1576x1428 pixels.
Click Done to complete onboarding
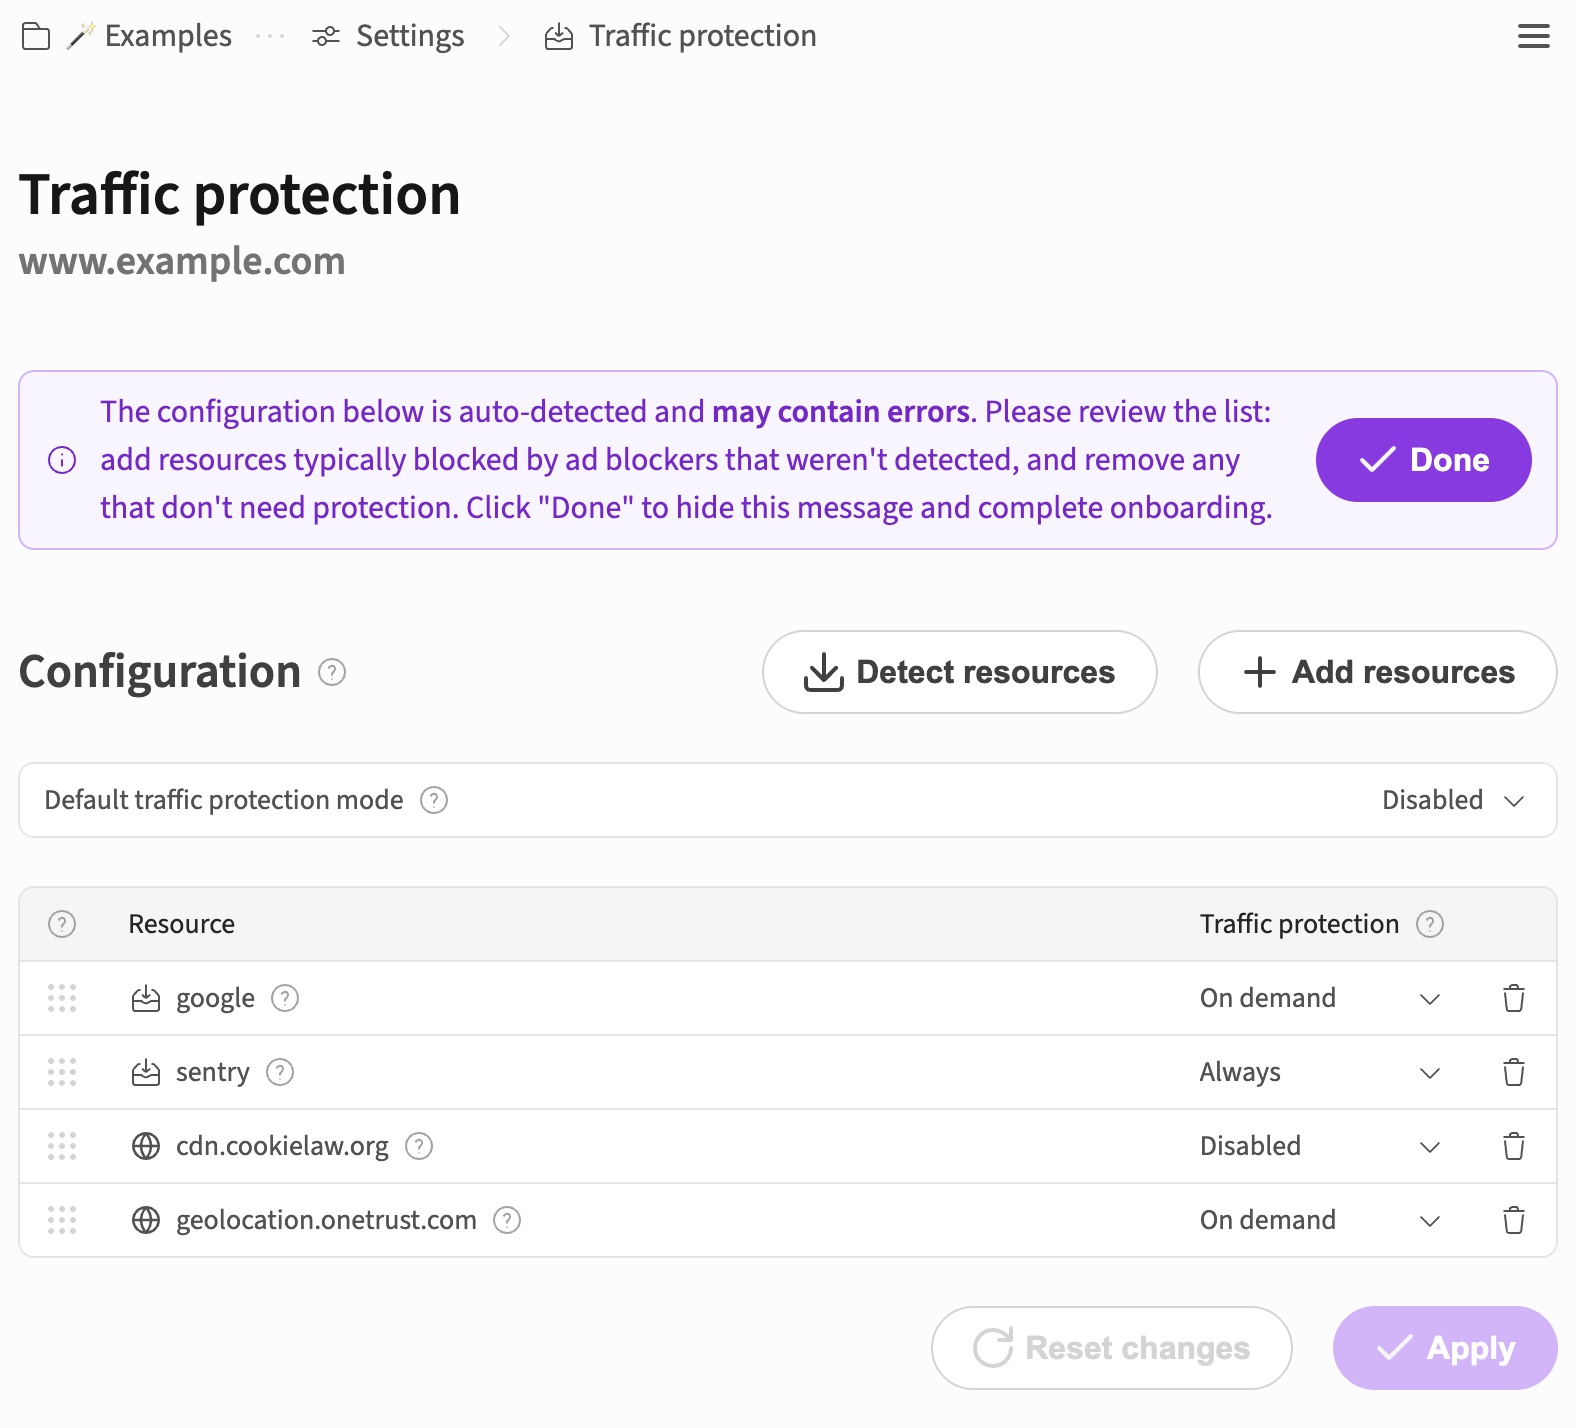click(x=1423, y=460)
